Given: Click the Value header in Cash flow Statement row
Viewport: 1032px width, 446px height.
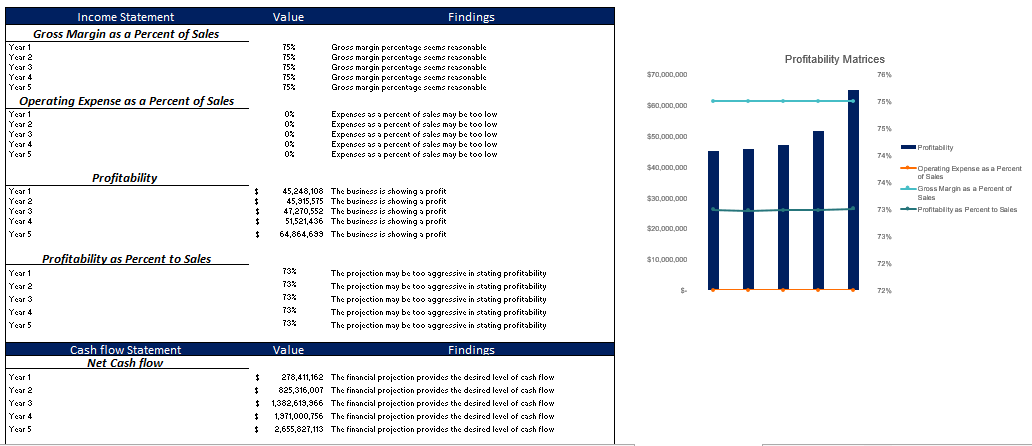Looking at the screenshot, I should click(x=288, y=350).
